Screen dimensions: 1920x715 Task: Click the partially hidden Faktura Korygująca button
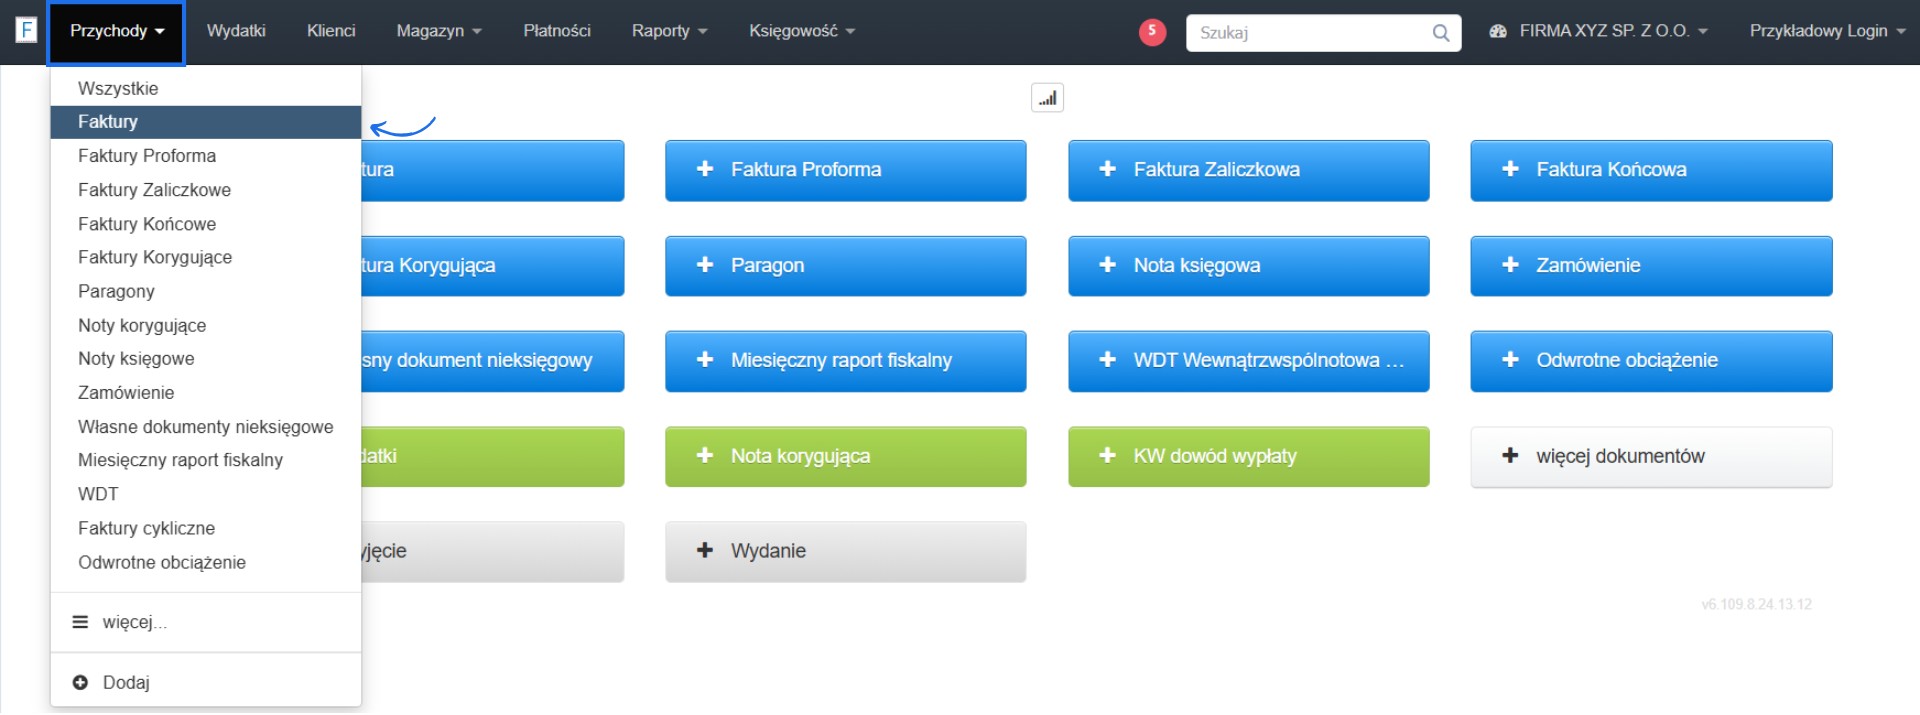493,266
